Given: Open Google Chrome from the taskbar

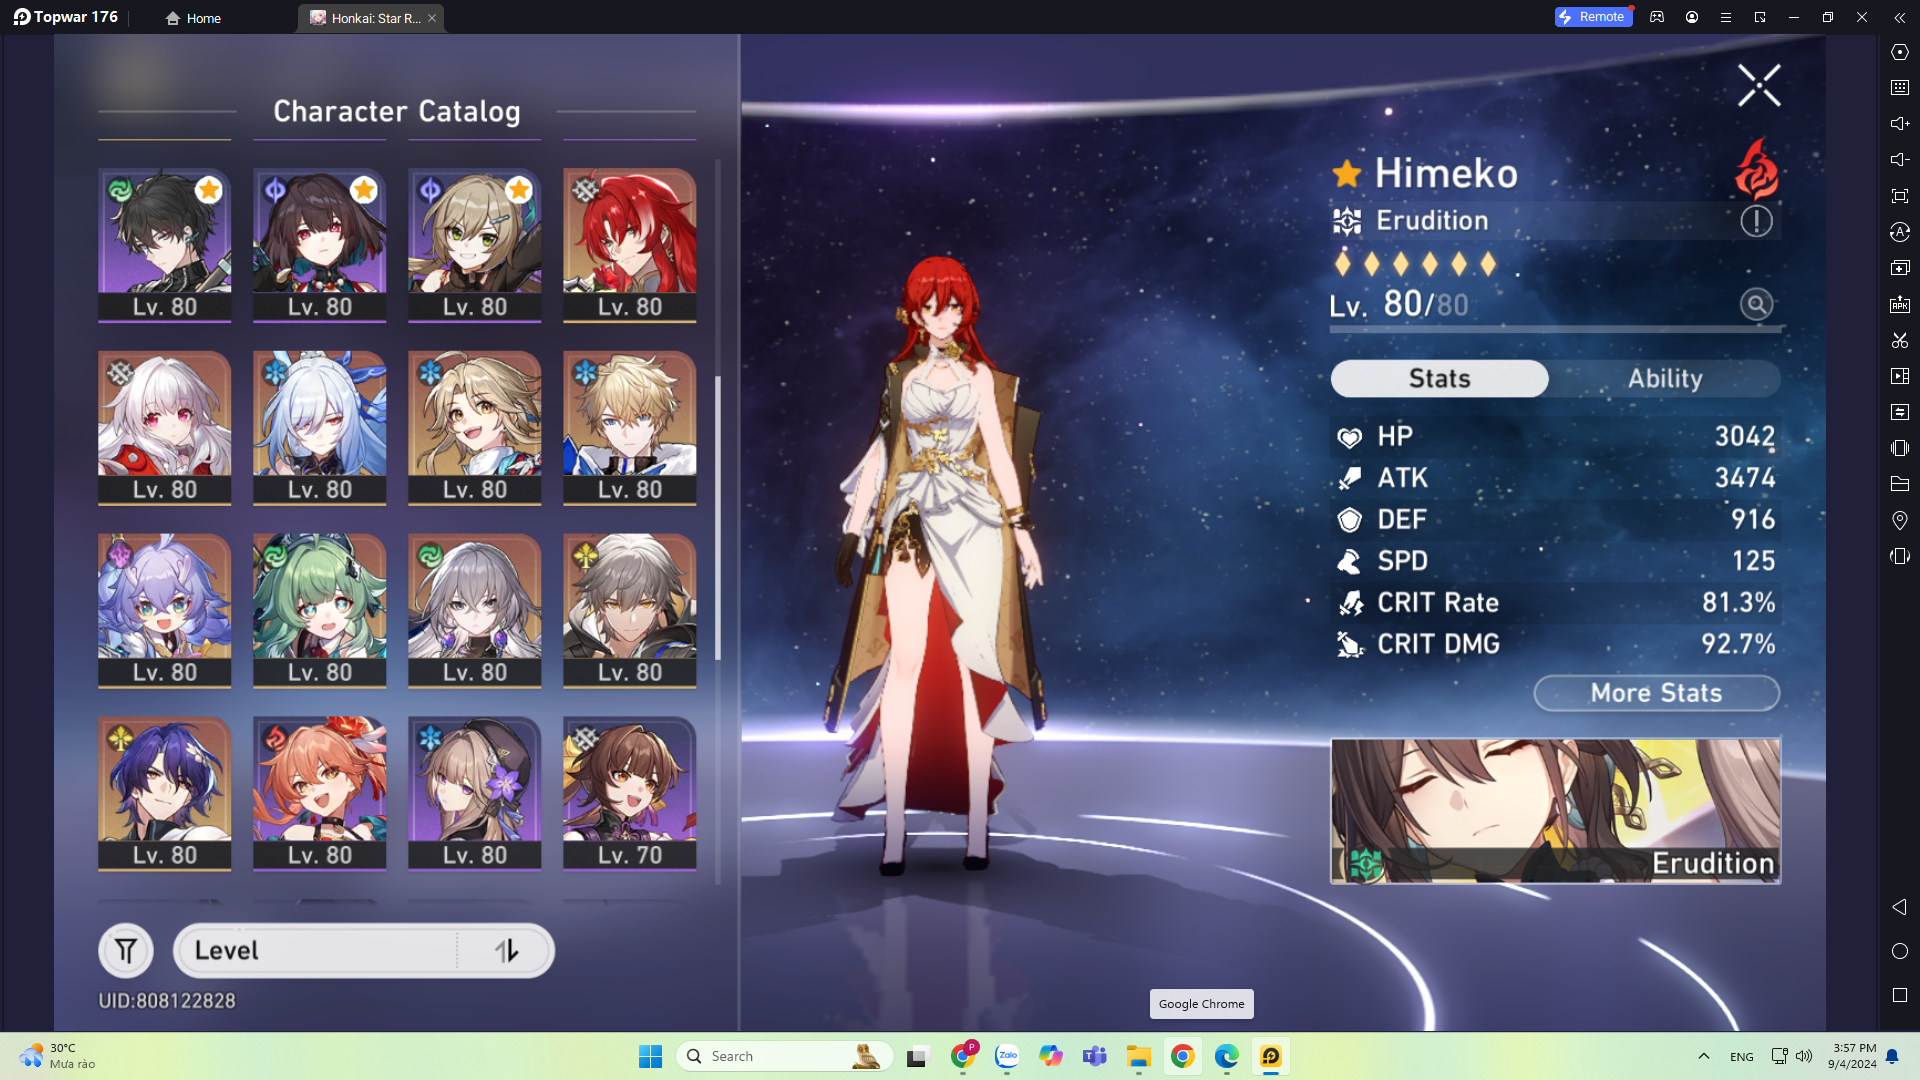Looking at the screenshot, I should click(1182, 1056).
